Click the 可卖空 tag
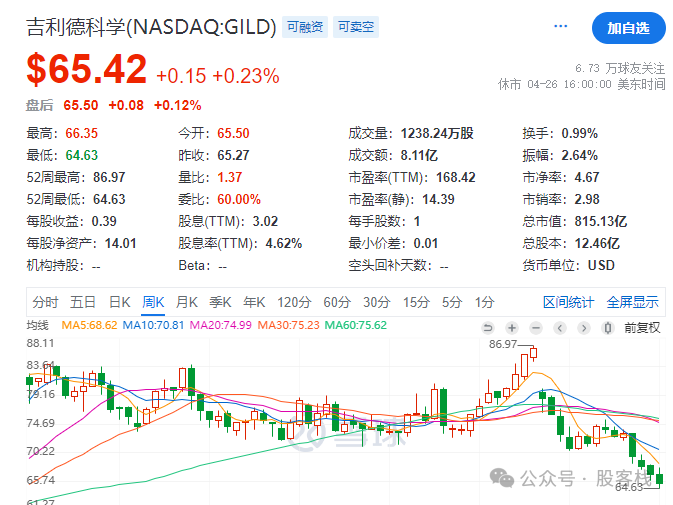Viewport: 673px width, 505px height. tap(356, 27)
